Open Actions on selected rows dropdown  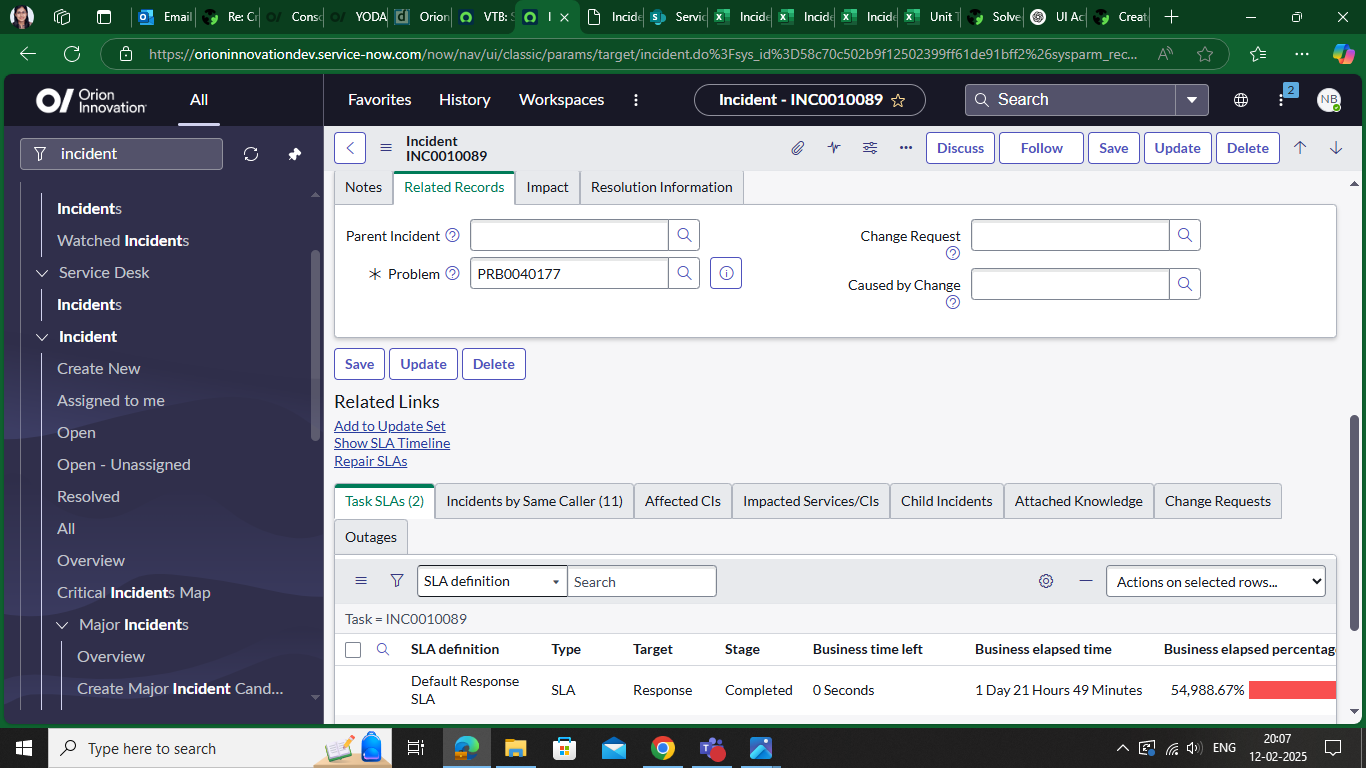pyautogui.click(x=1215, y=581)
